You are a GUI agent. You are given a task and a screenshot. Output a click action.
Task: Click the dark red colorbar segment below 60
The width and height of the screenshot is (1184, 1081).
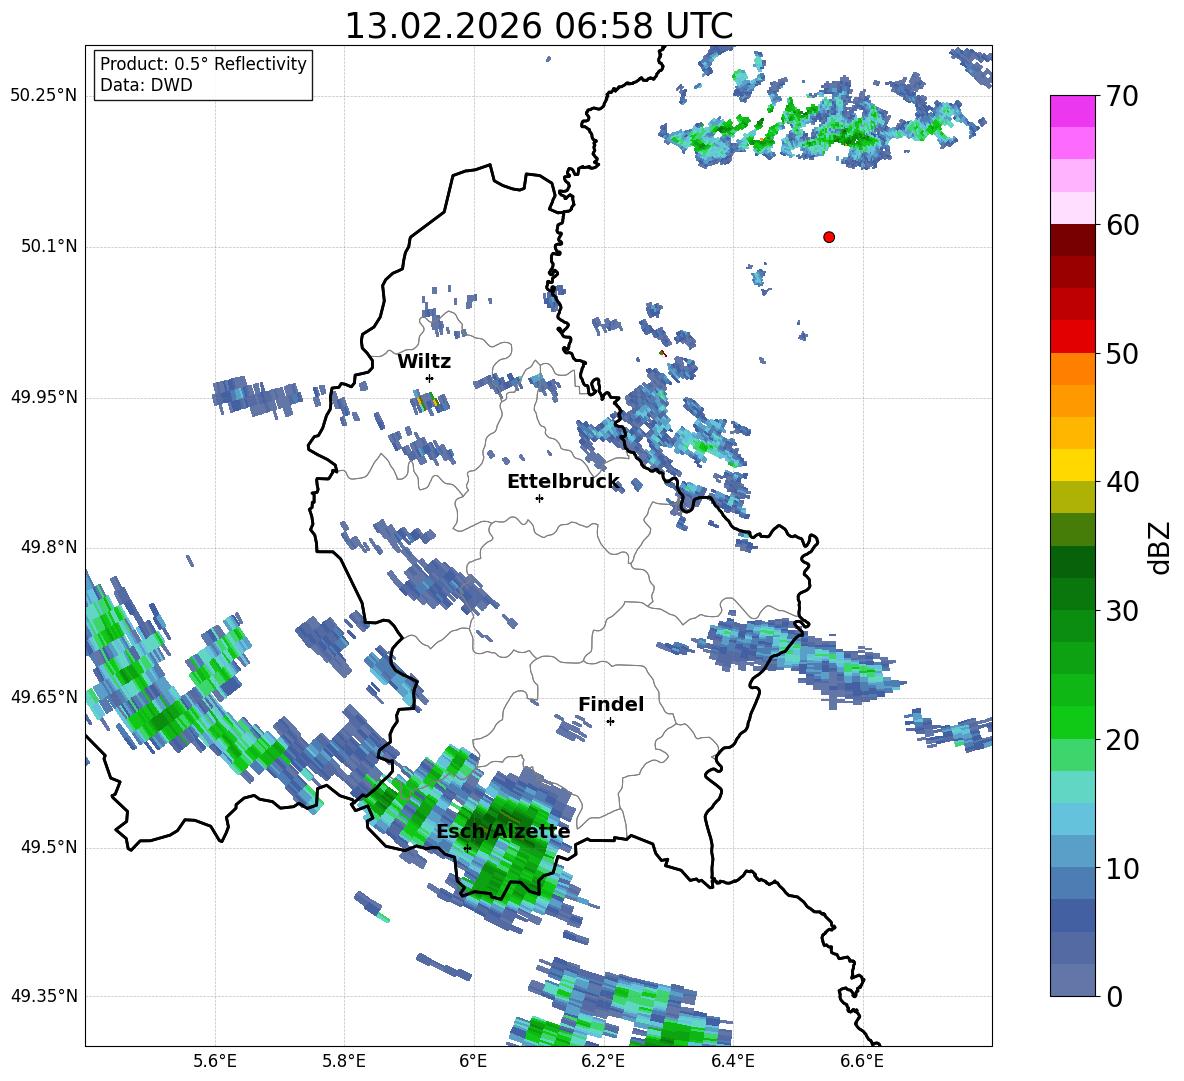pyautogui.click(x=1072, y=240)
